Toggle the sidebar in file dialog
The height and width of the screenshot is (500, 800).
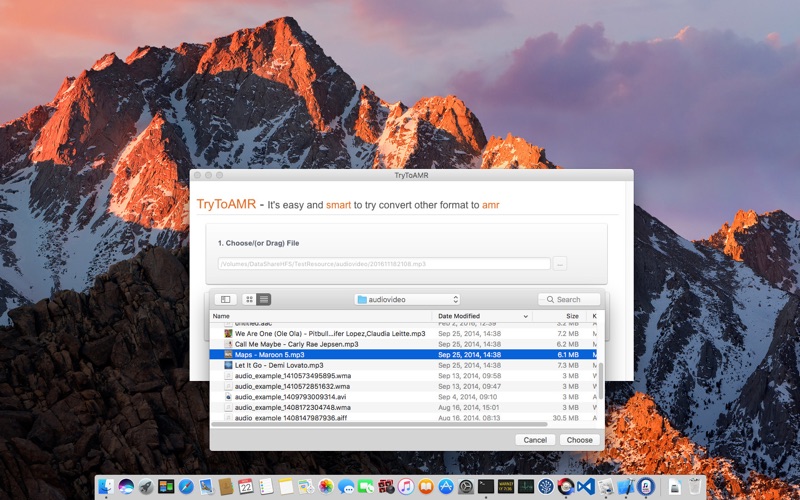coord(225,299)
